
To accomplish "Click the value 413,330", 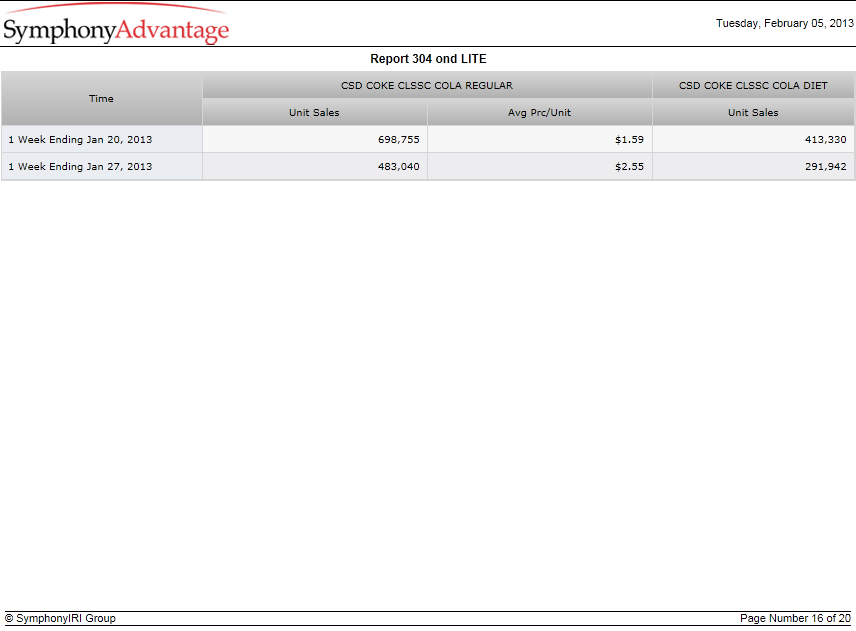I will 825,140.
